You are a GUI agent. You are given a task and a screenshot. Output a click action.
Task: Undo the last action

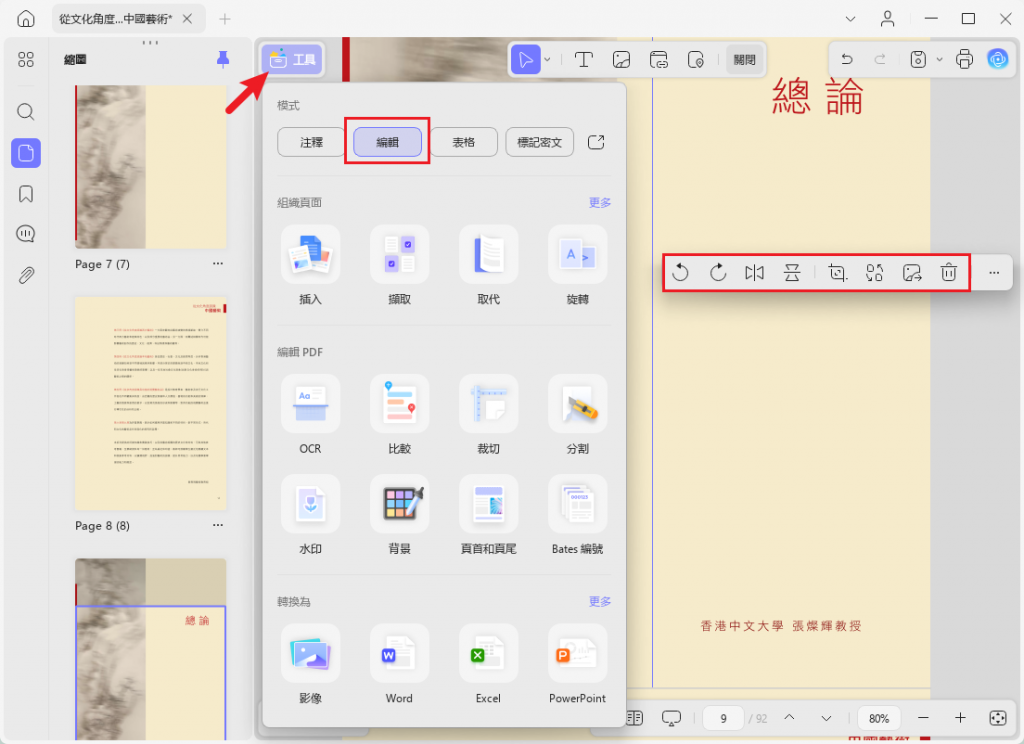click(x=847, y=59)
